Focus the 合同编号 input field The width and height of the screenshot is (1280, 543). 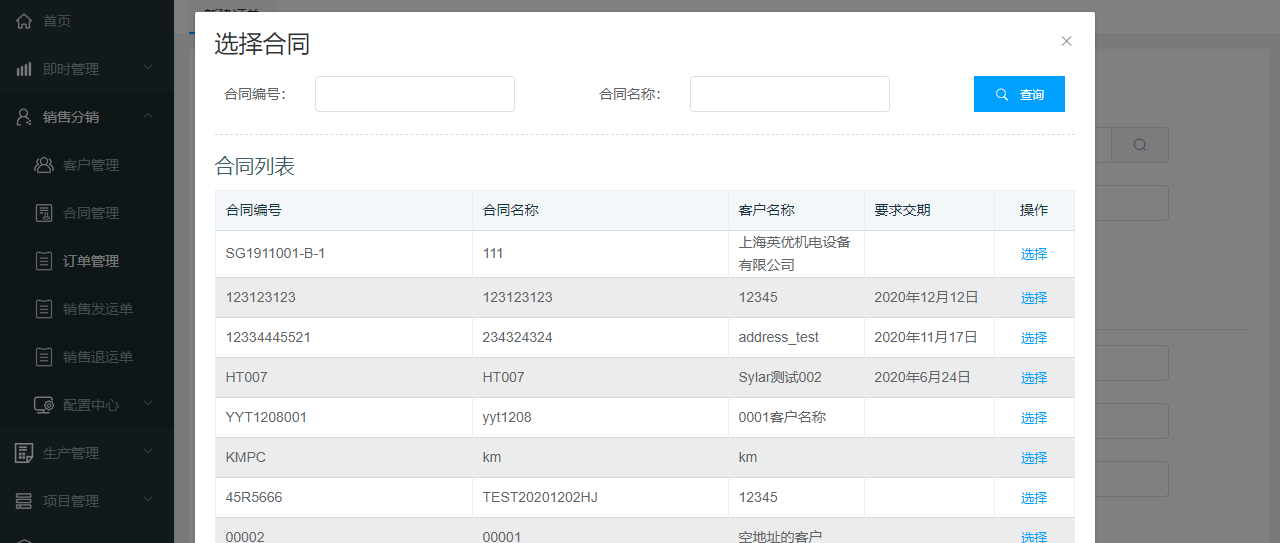click(415, 94)
